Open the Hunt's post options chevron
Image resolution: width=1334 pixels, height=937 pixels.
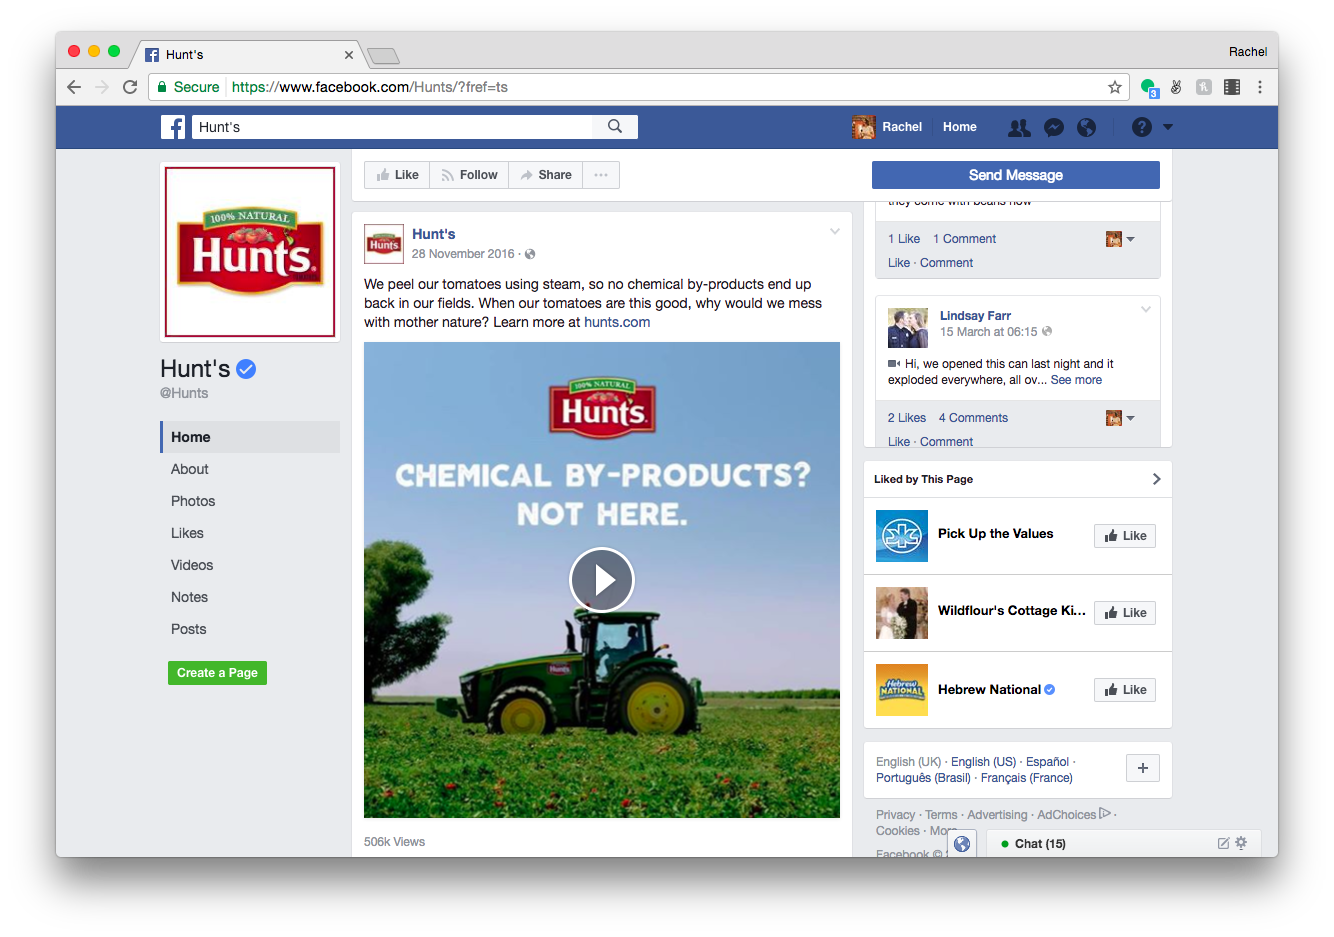[x=835, y=232]
